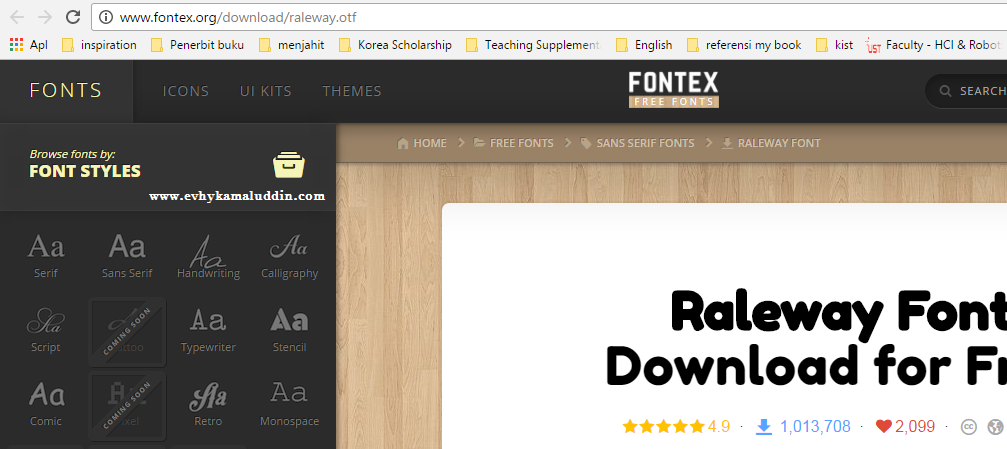Select the Serif font style icon

(46, 256)
